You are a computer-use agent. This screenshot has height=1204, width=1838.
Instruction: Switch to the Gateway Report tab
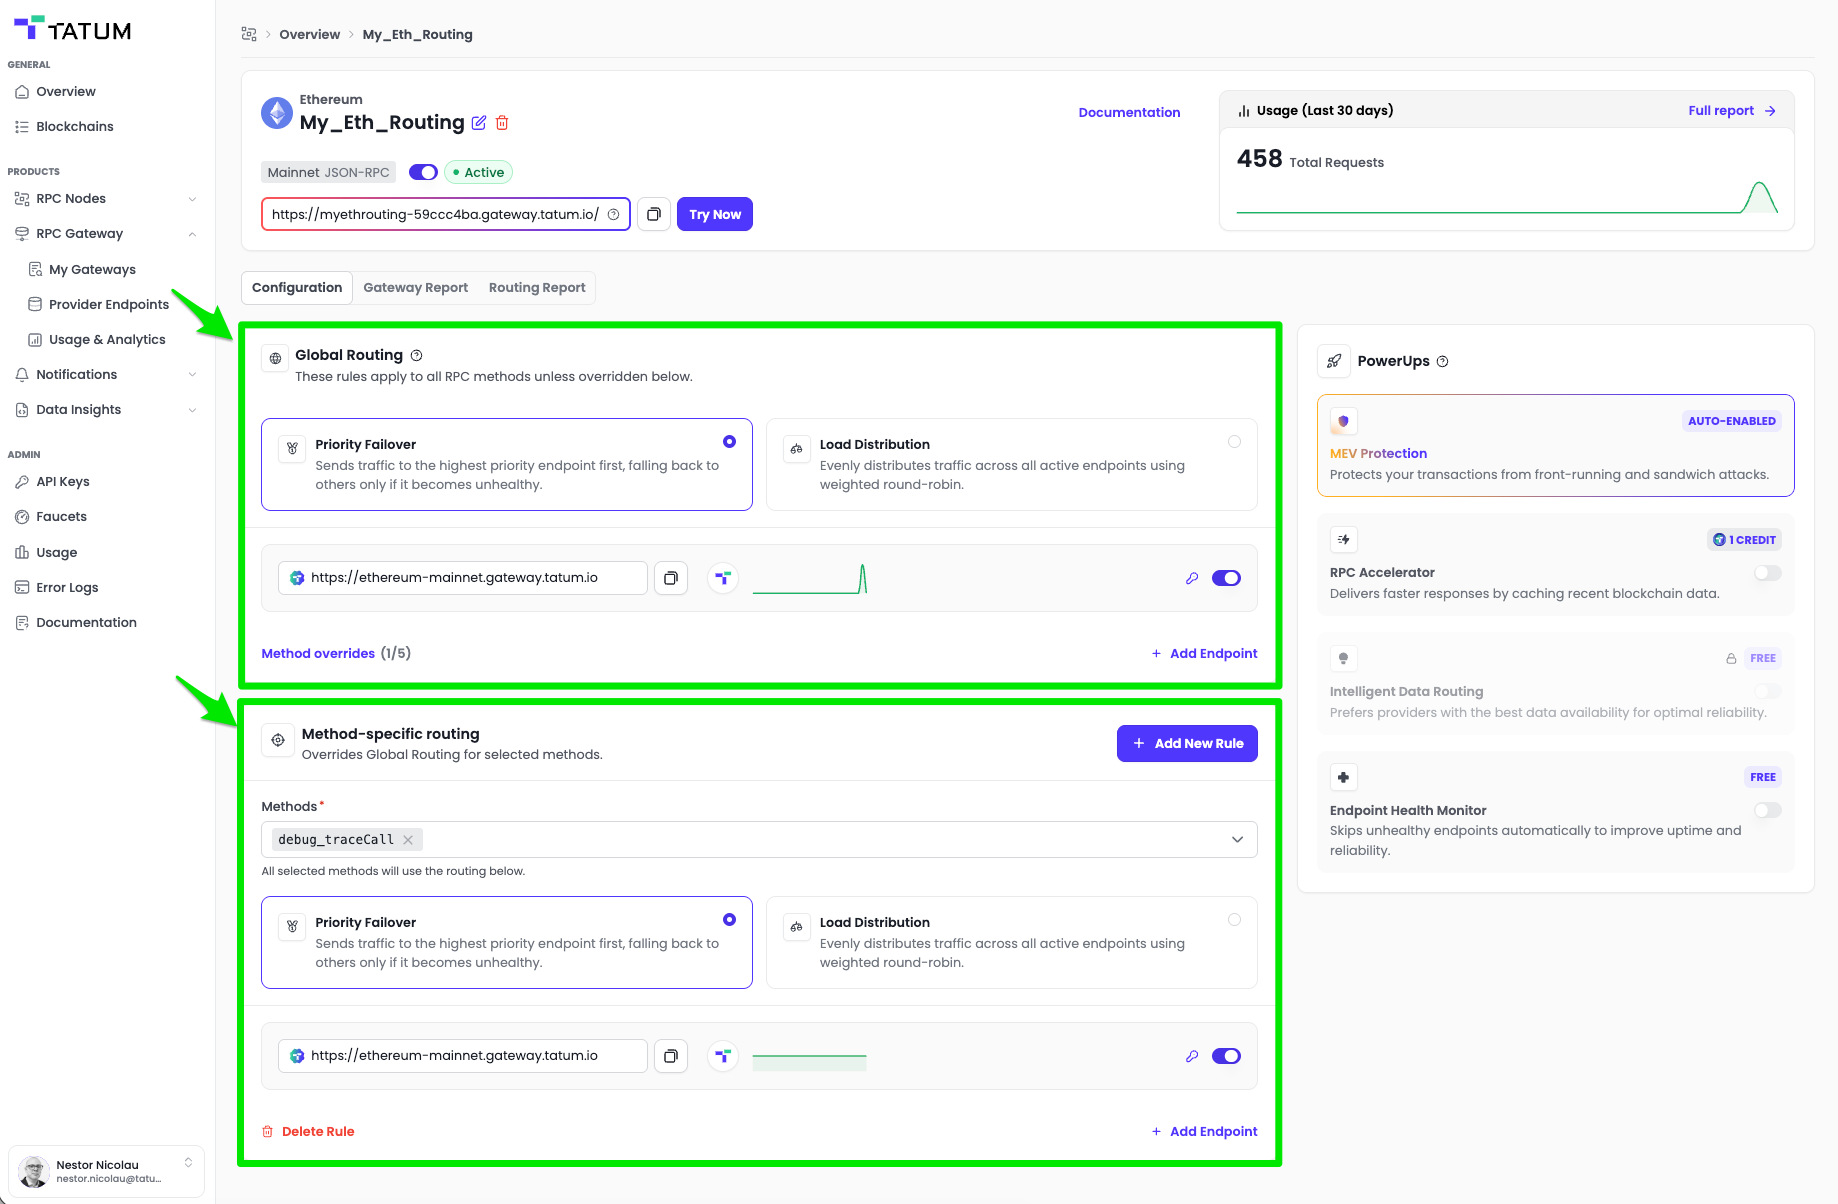pos(415,287)
